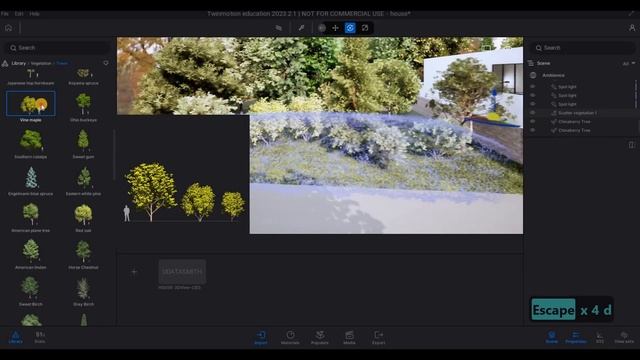Toggle fullscreen with the expand arrows icon
The width and height of the screenshot is (640, 360).
pos(631,13)
